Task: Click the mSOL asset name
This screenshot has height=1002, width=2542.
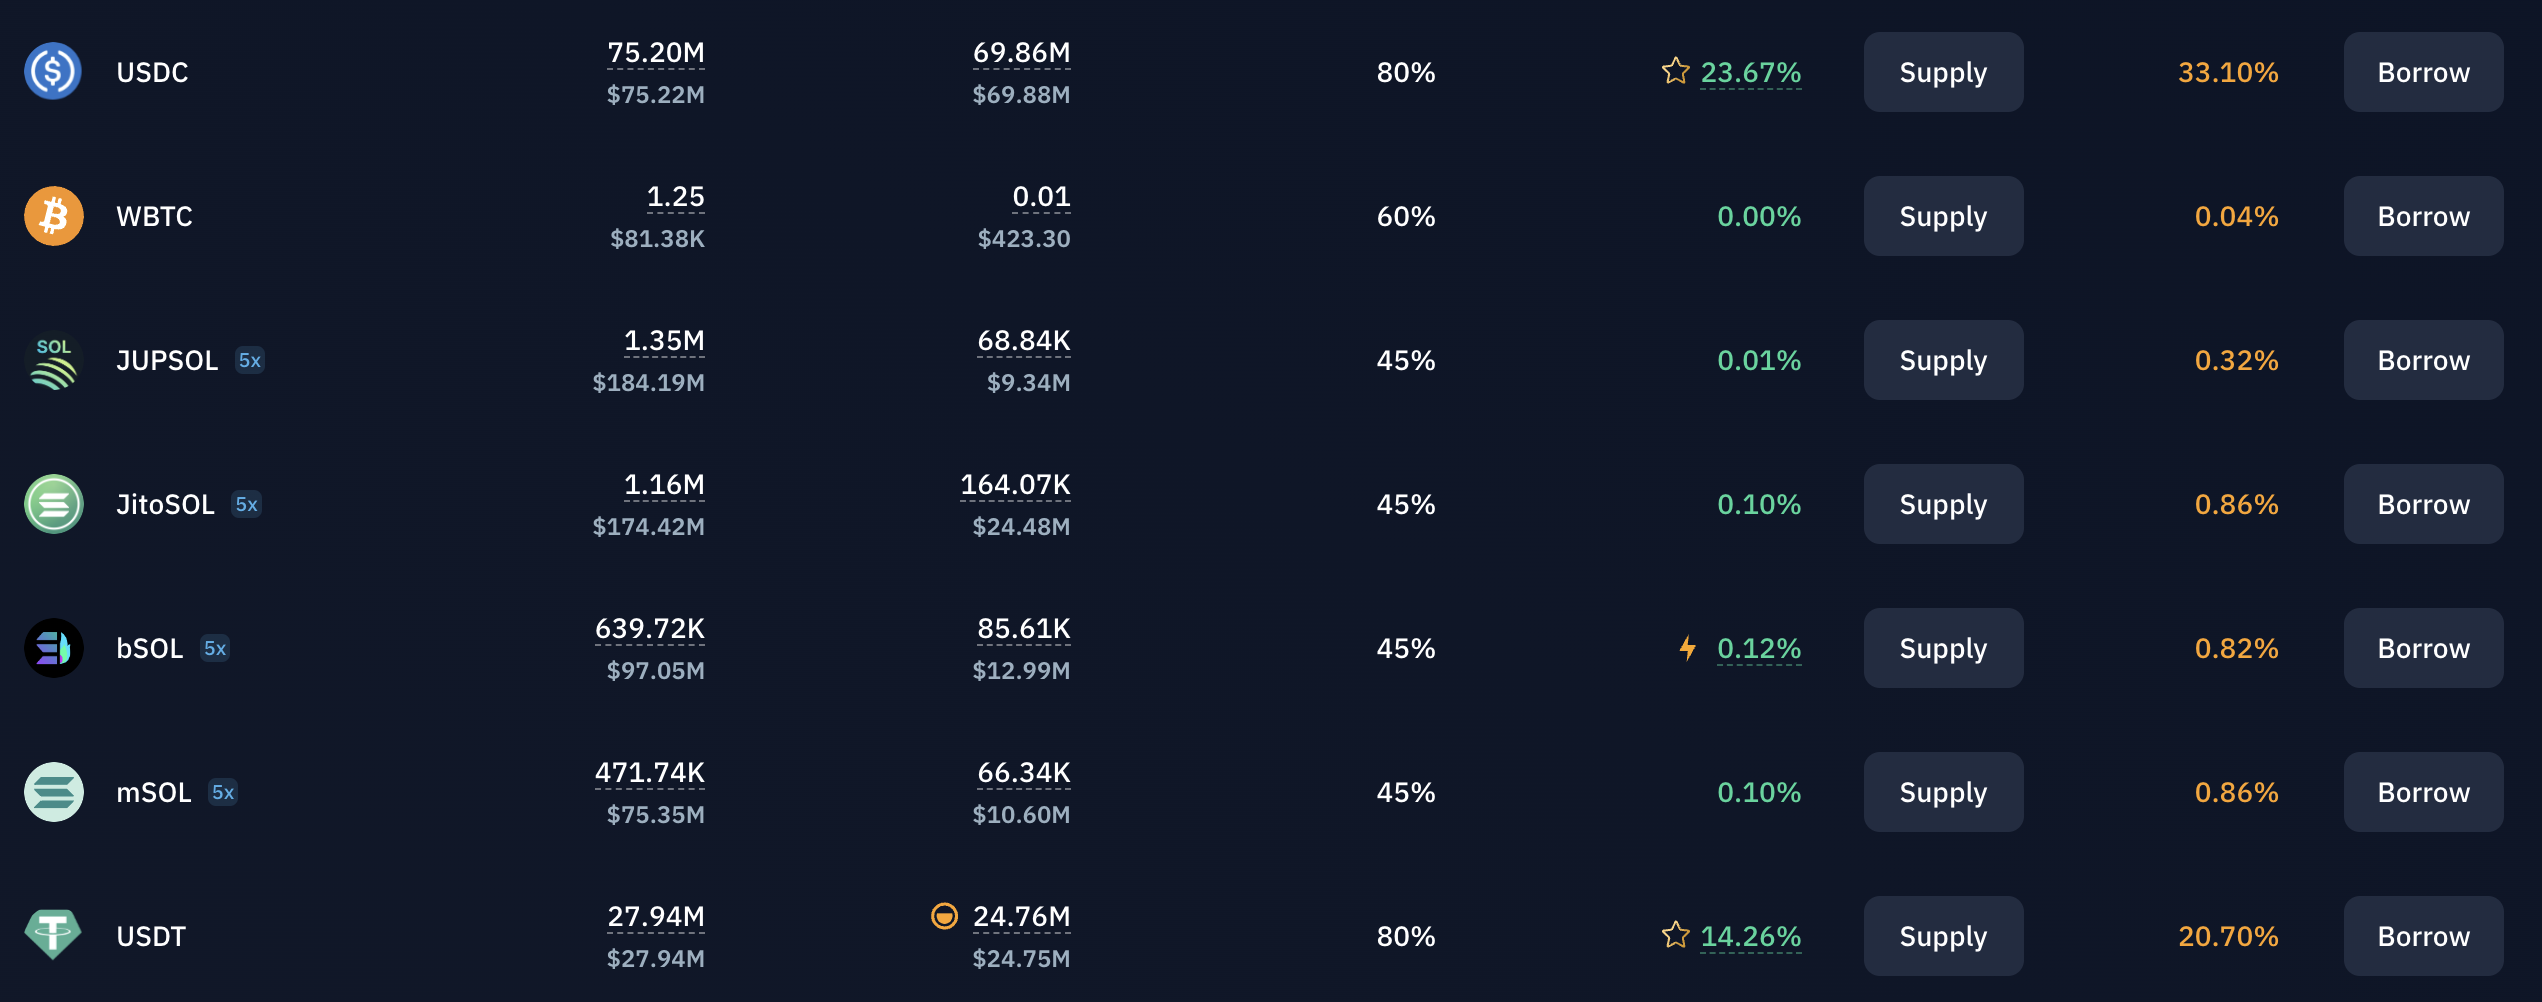Action: [154, 792]
